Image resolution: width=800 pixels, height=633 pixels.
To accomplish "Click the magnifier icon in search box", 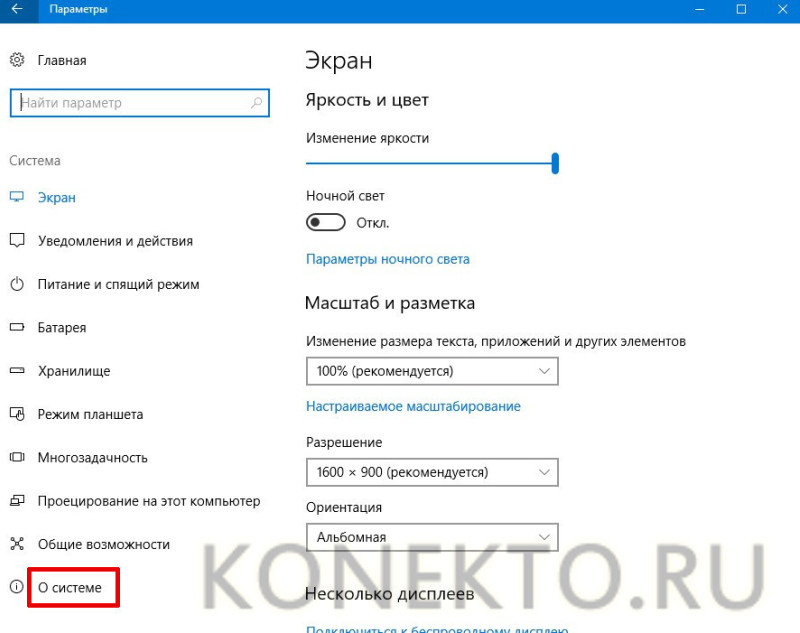I will pyautogui.click(x=256, y=103).
